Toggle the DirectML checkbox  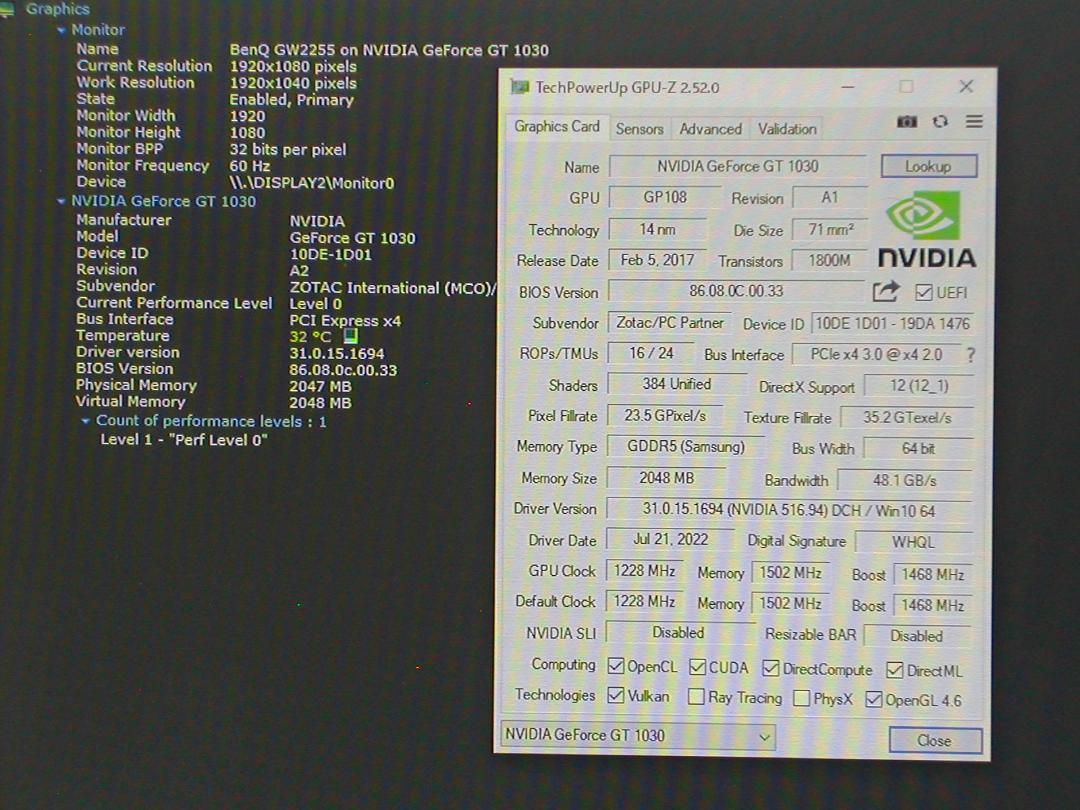point(895,669)
